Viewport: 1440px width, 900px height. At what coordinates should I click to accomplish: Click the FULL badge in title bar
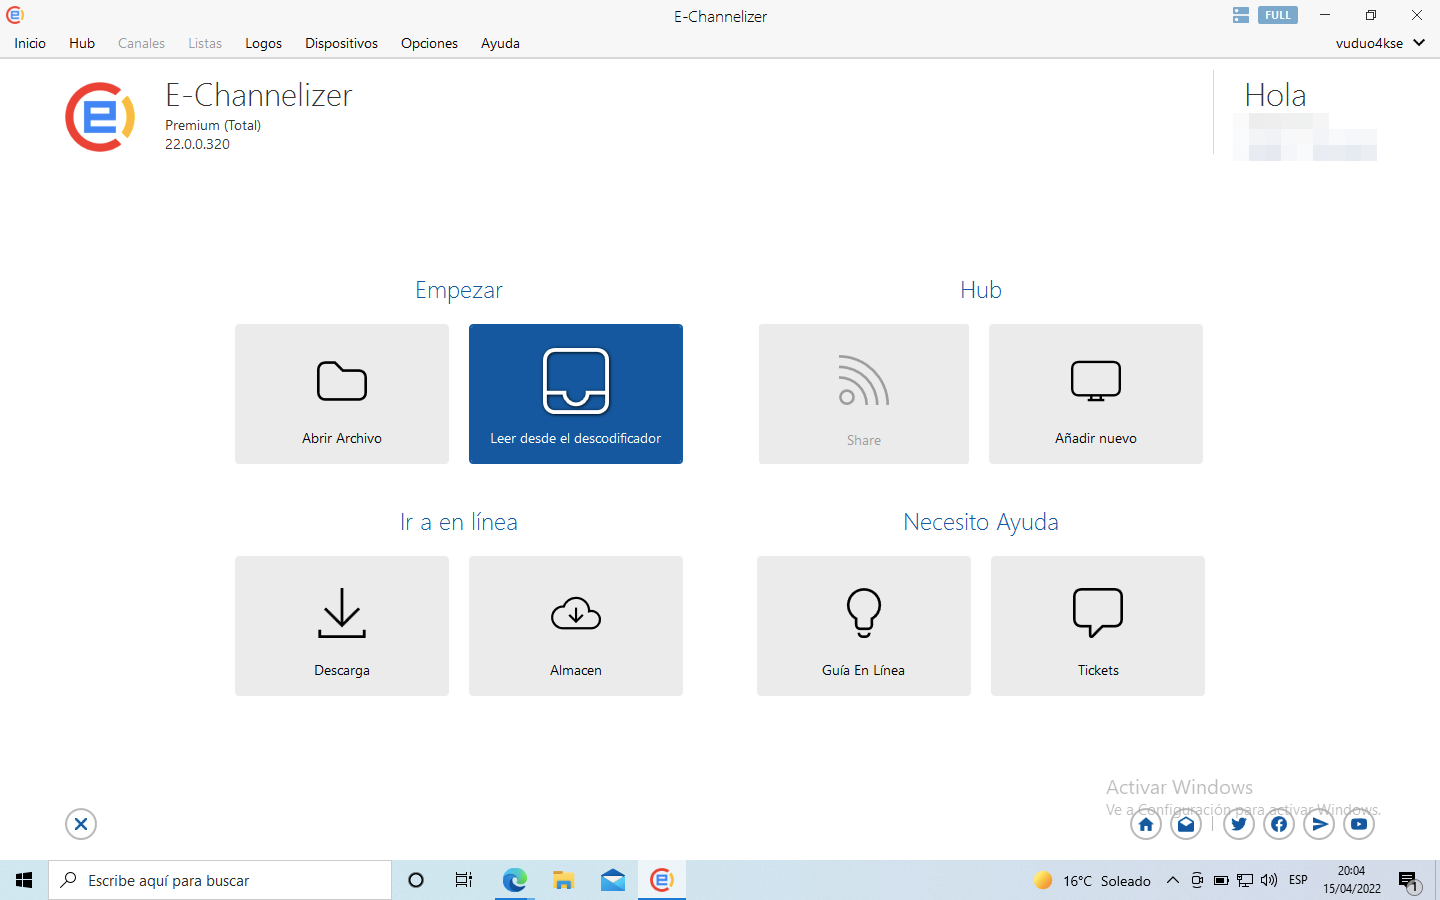click(x=1277, y=15)
